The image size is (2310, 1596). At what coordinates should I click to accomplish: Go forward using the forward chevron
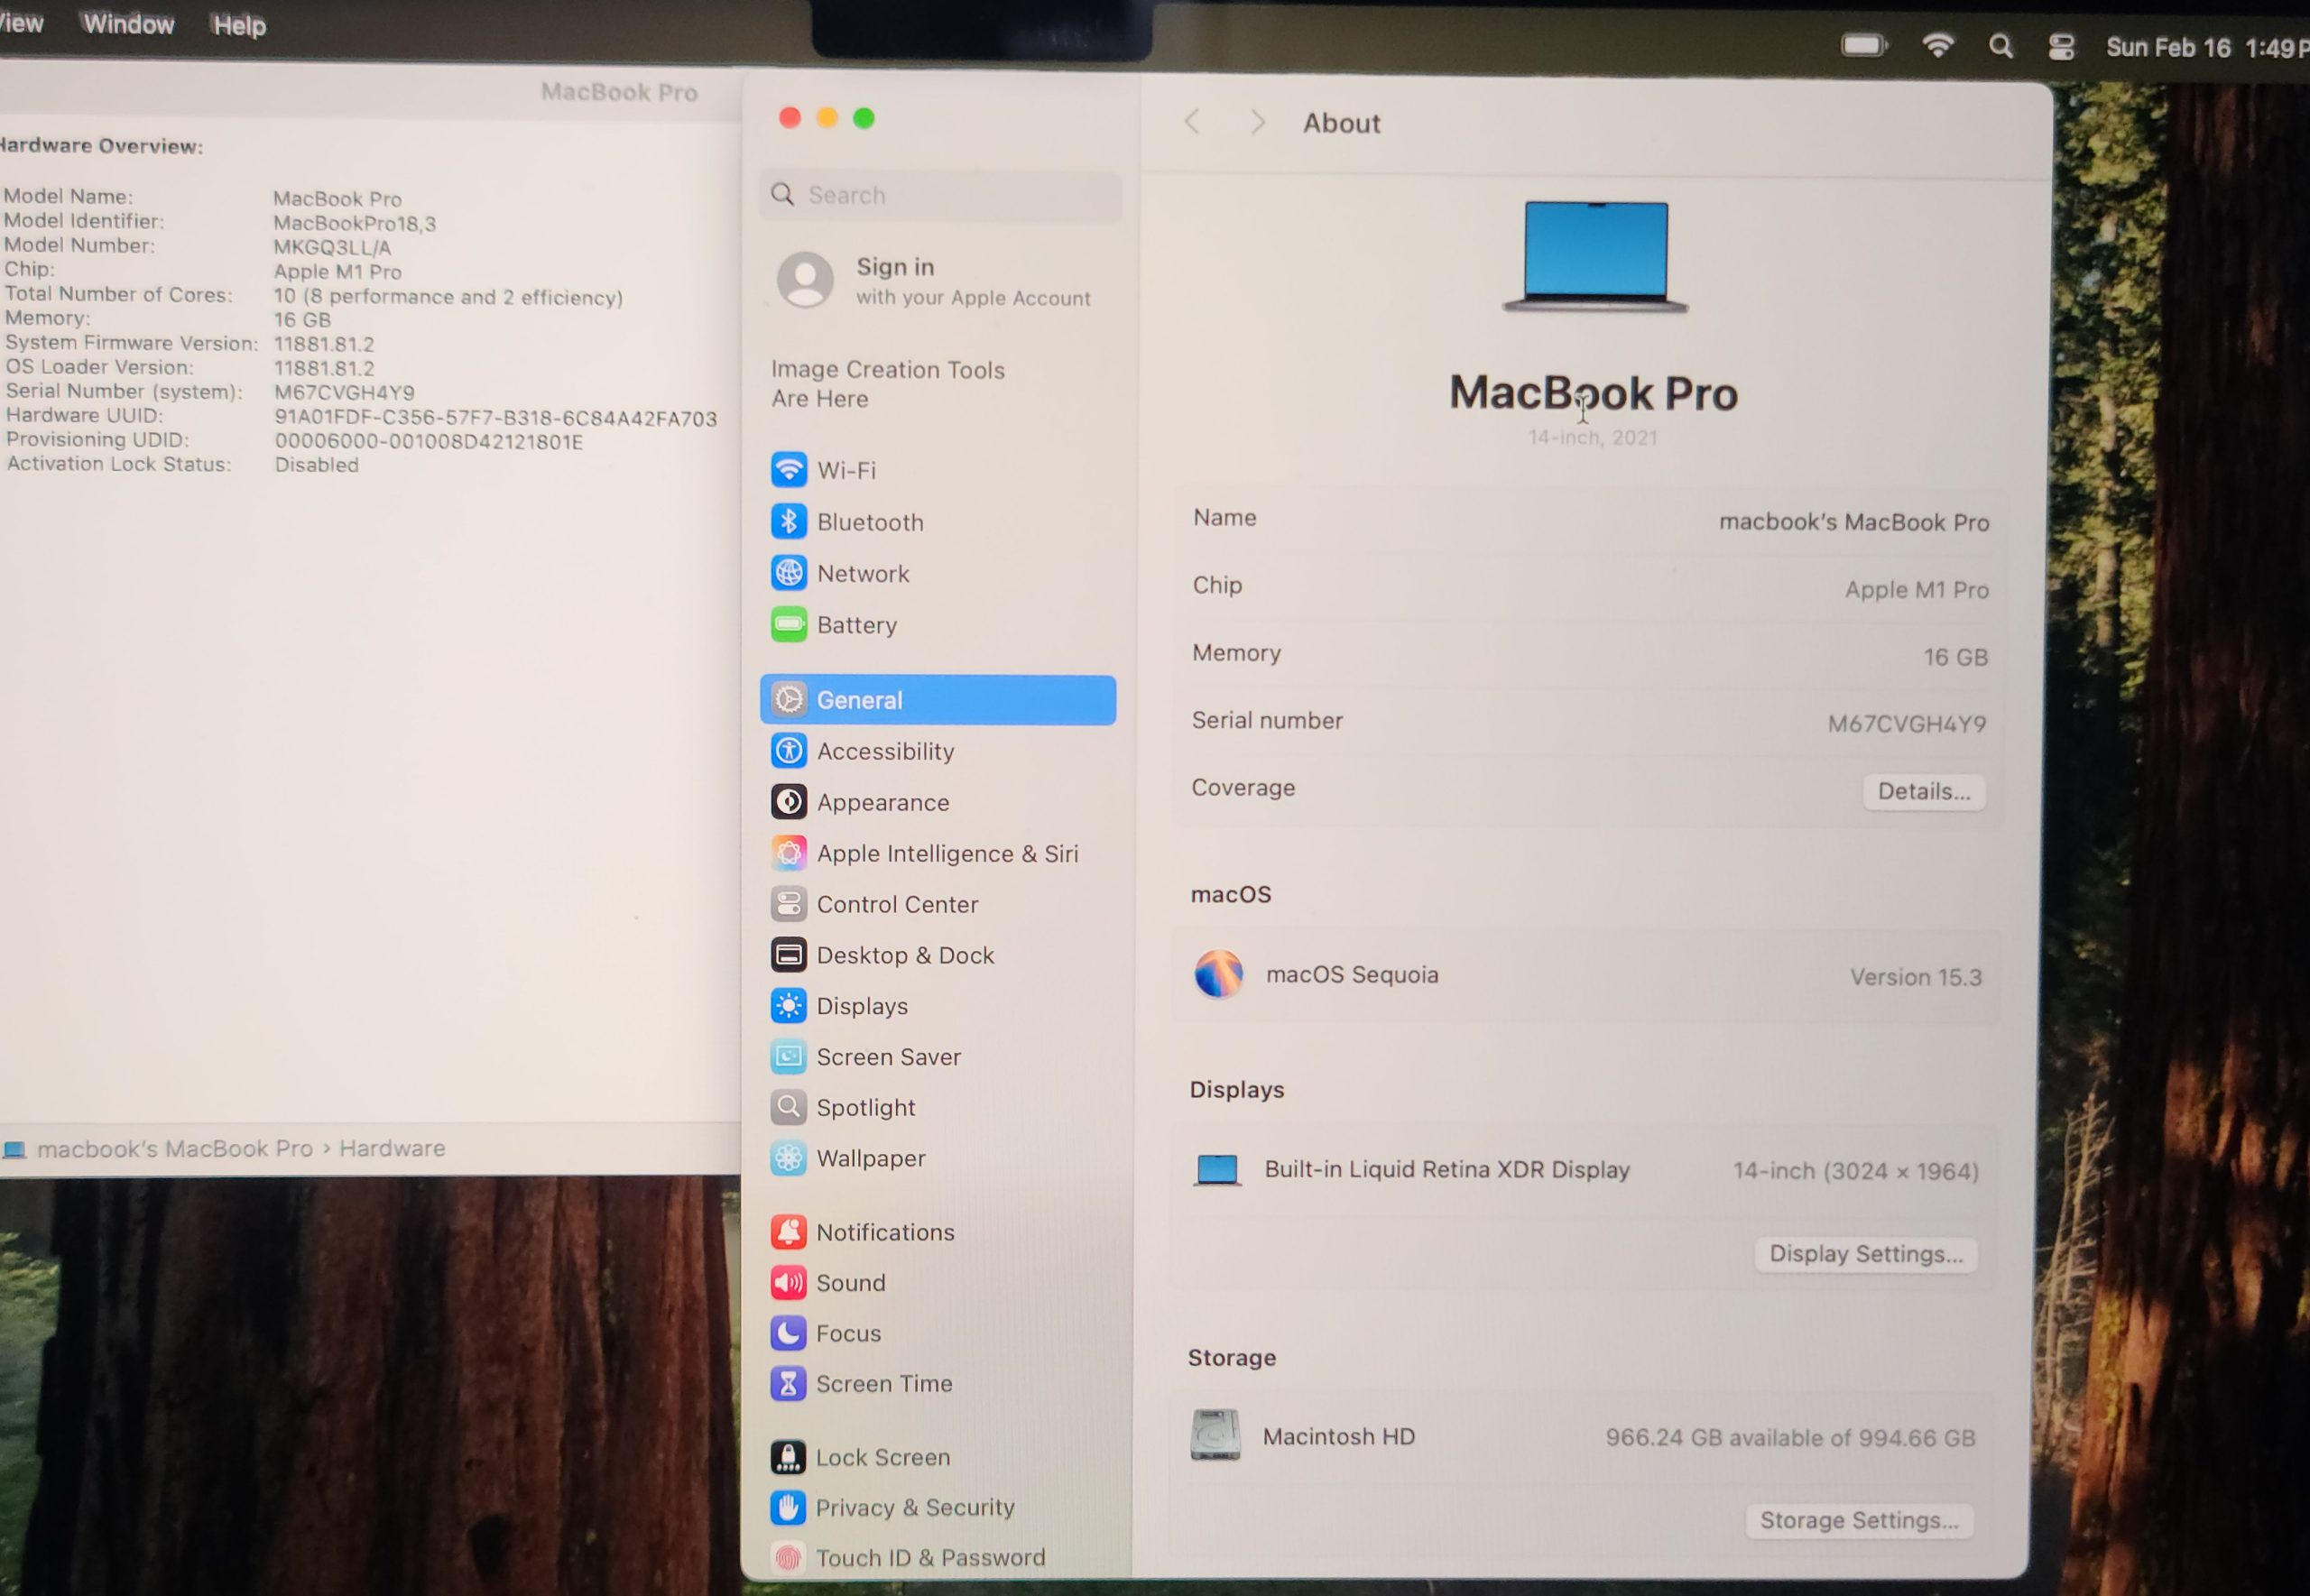pos(1257,122)
